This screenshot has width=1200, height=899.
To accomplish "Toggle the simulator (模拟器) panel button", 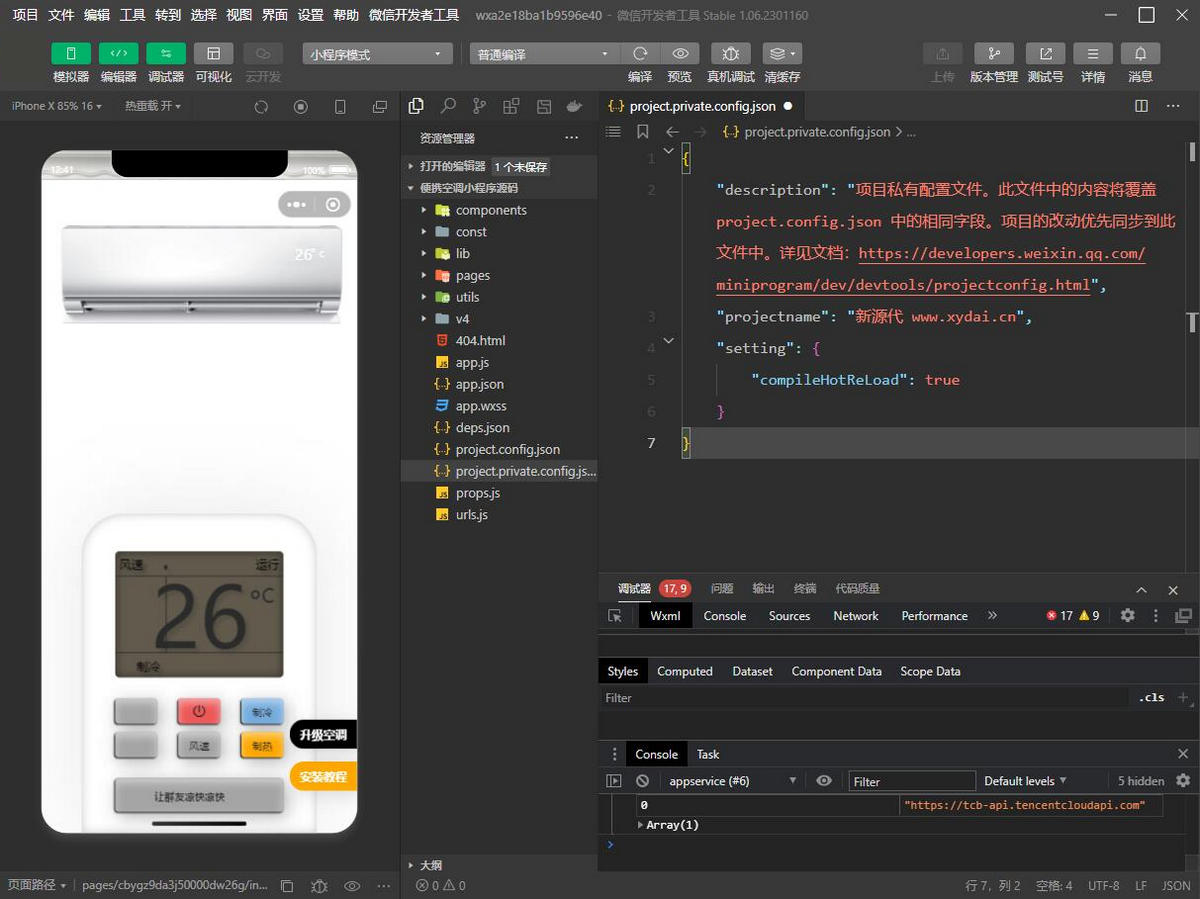I will coord(71,54).
